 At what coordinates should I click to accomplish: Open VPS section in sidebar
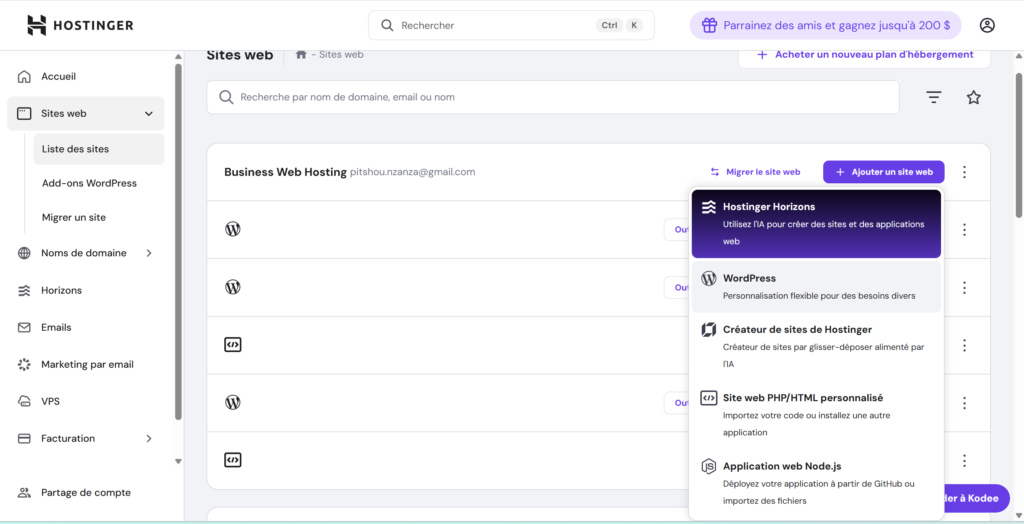[50, 401]
